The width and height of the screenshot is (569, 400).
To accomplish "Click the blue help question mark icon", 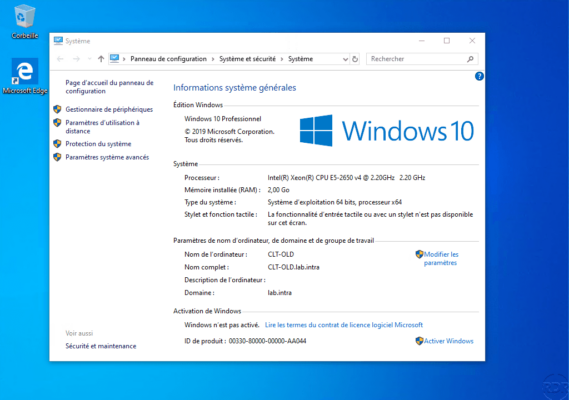I will pos(479,76).
